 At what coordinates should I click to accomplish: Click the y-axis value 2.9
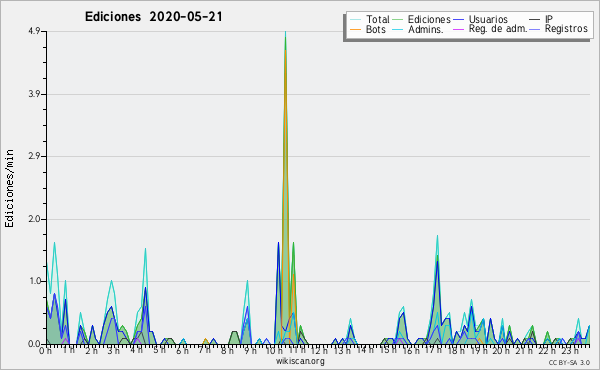(34, 156)
